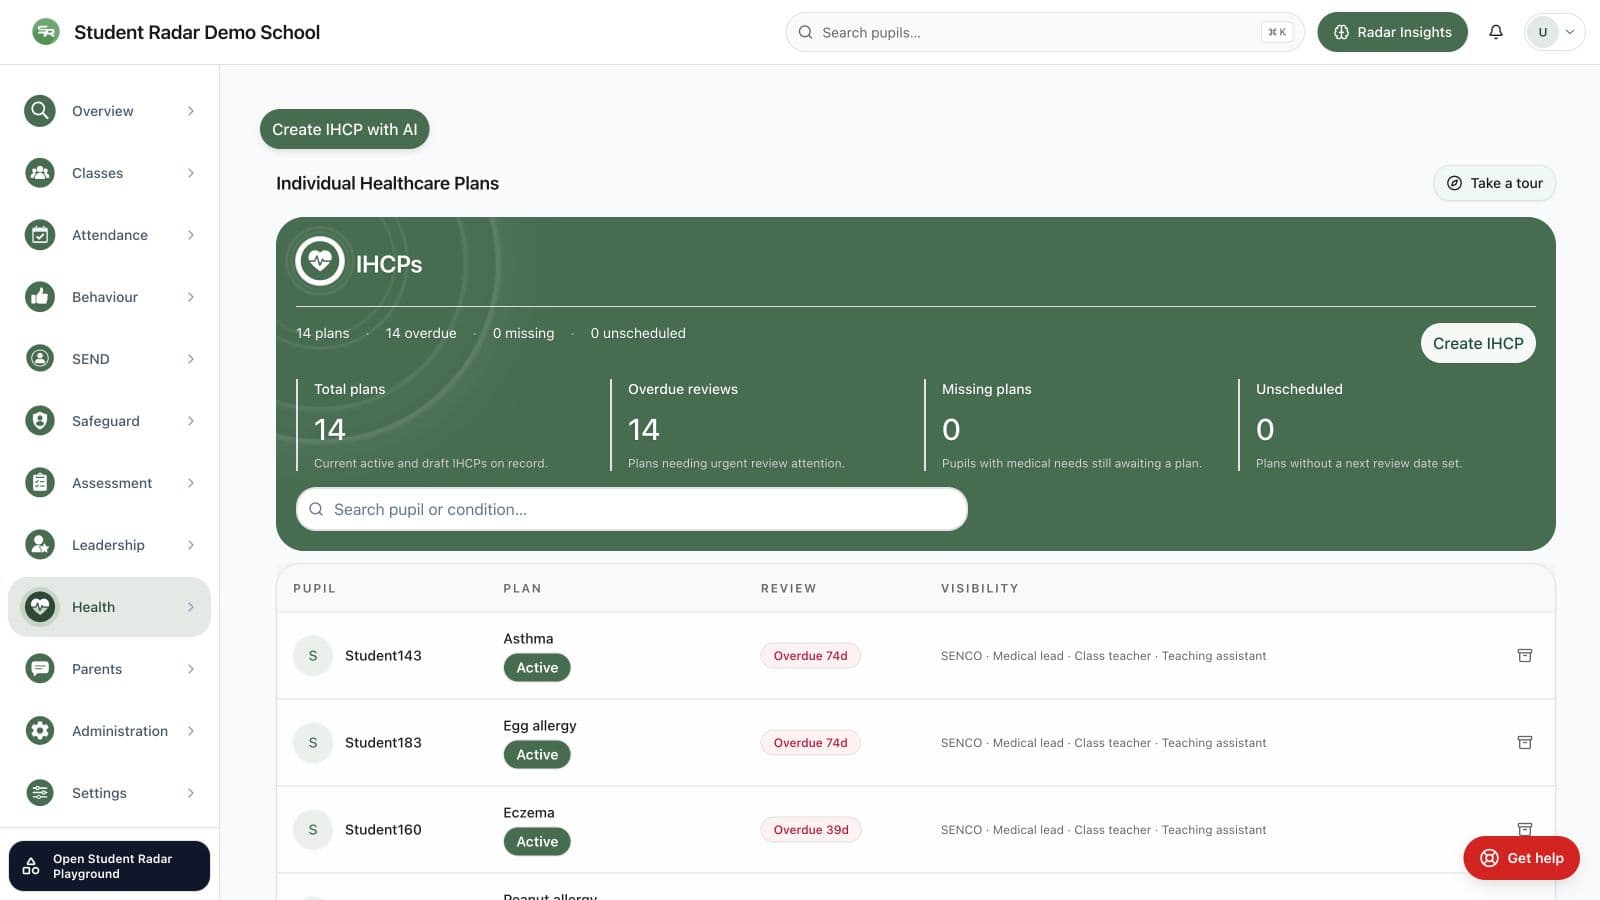This screenshot has width=1600, height=900.
Task: Expand the Attendance menu chevron
Action: [x=191, y=235]
